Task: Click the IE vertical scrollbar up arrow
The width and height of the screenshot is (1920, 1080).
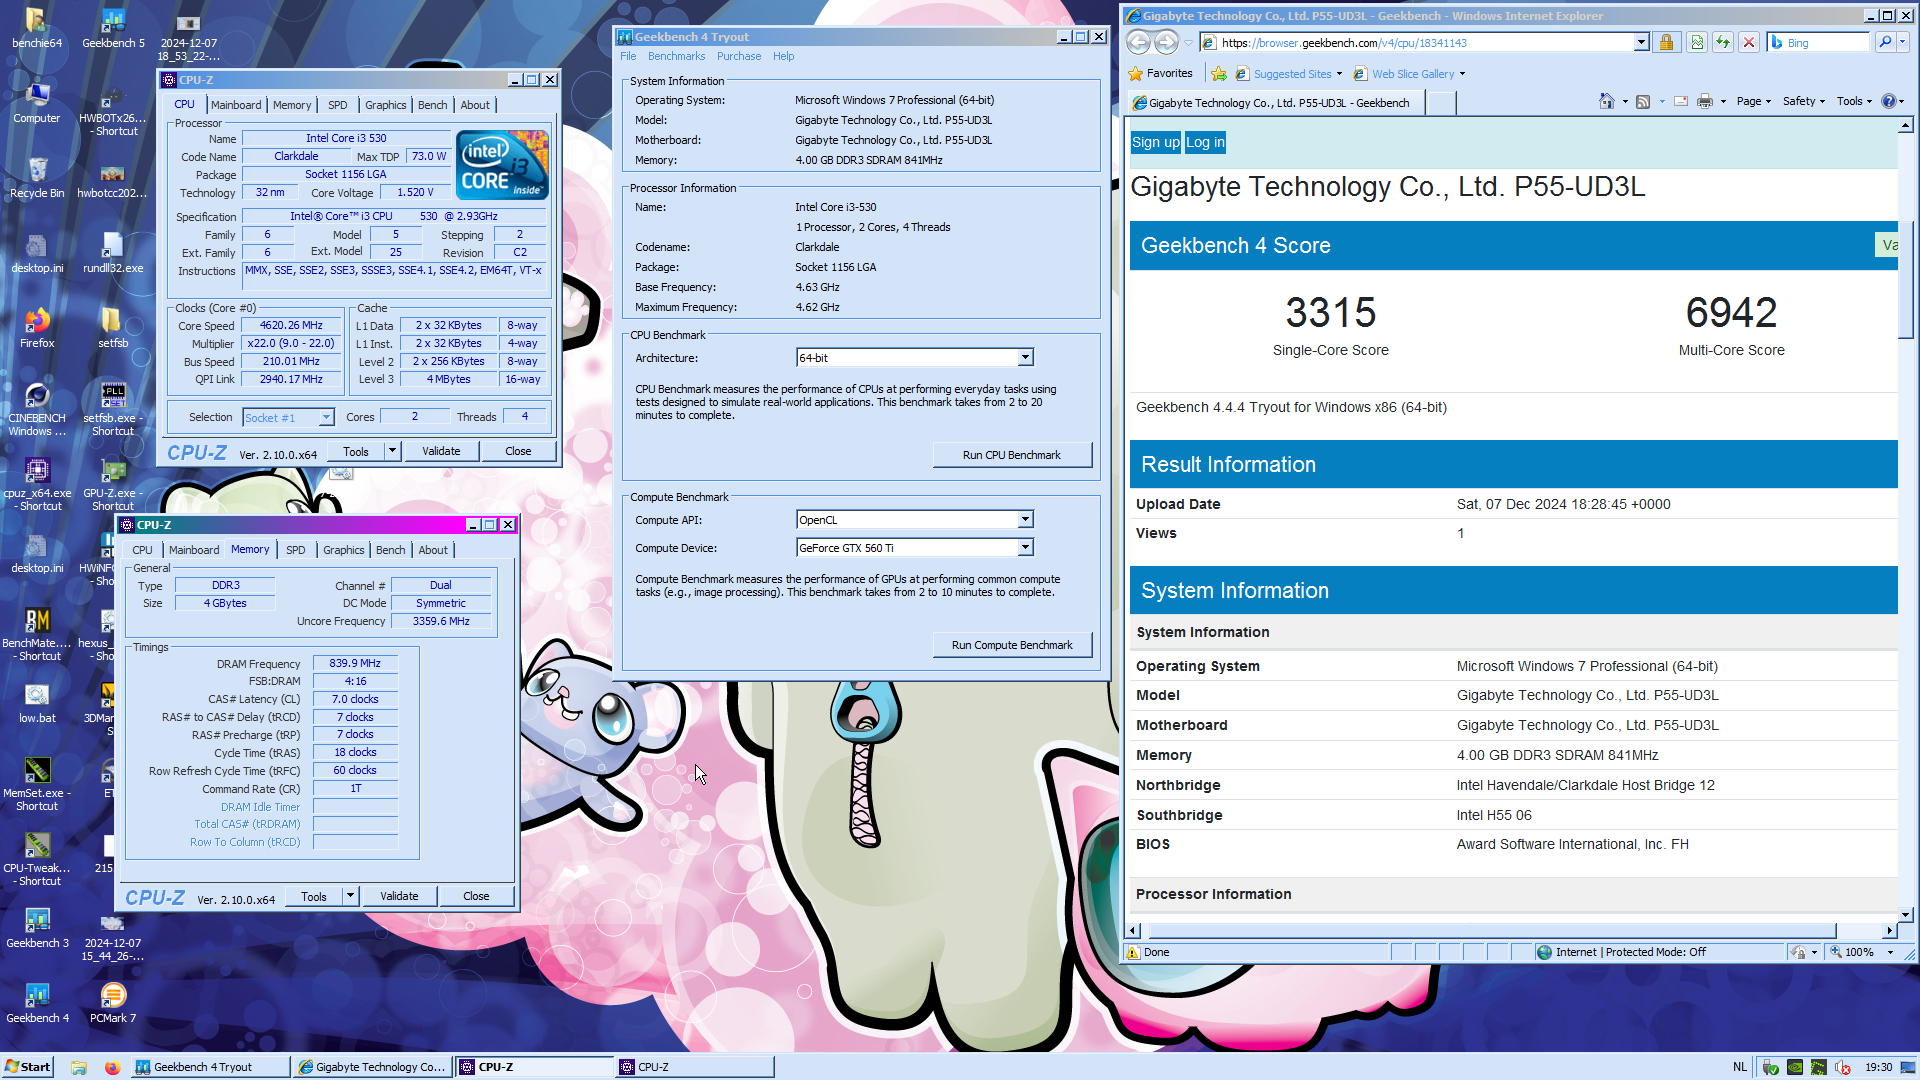Action: 1906,125
